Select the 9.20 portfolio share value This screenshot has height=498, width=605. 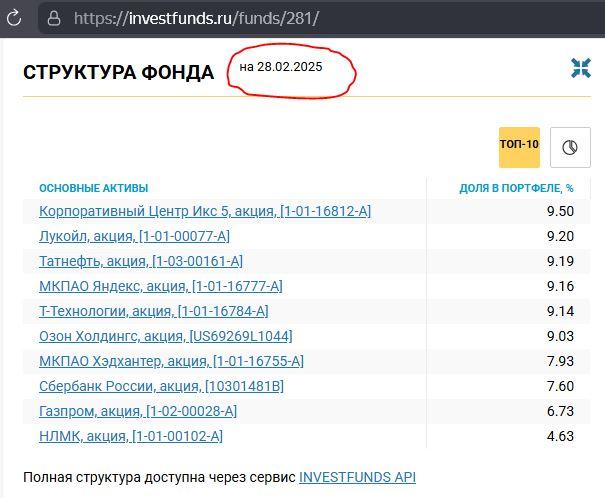coord(560,236)
